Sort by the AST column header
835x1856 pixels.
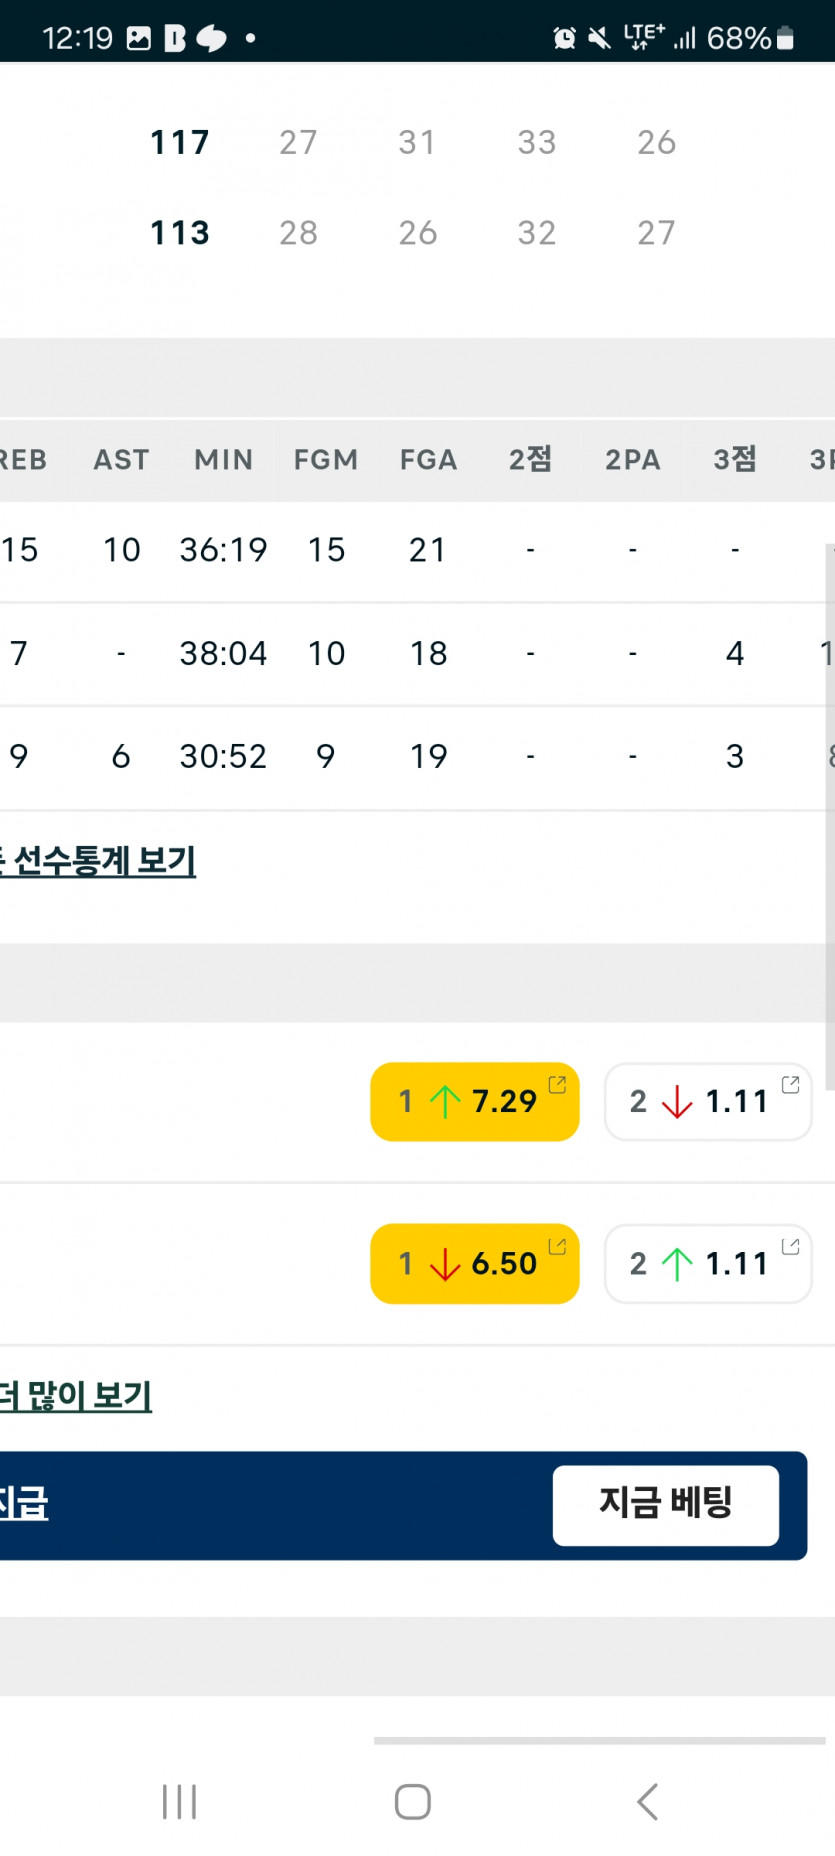point(121,459)
